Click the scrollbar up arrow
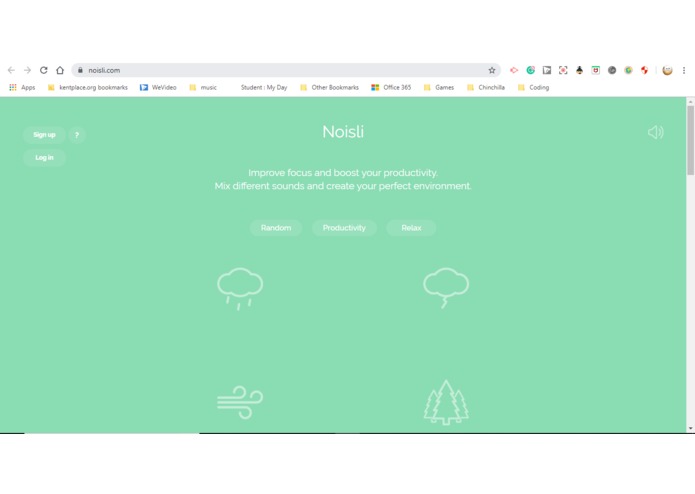This screenshot has height=494, width=695. coord(691,101)
